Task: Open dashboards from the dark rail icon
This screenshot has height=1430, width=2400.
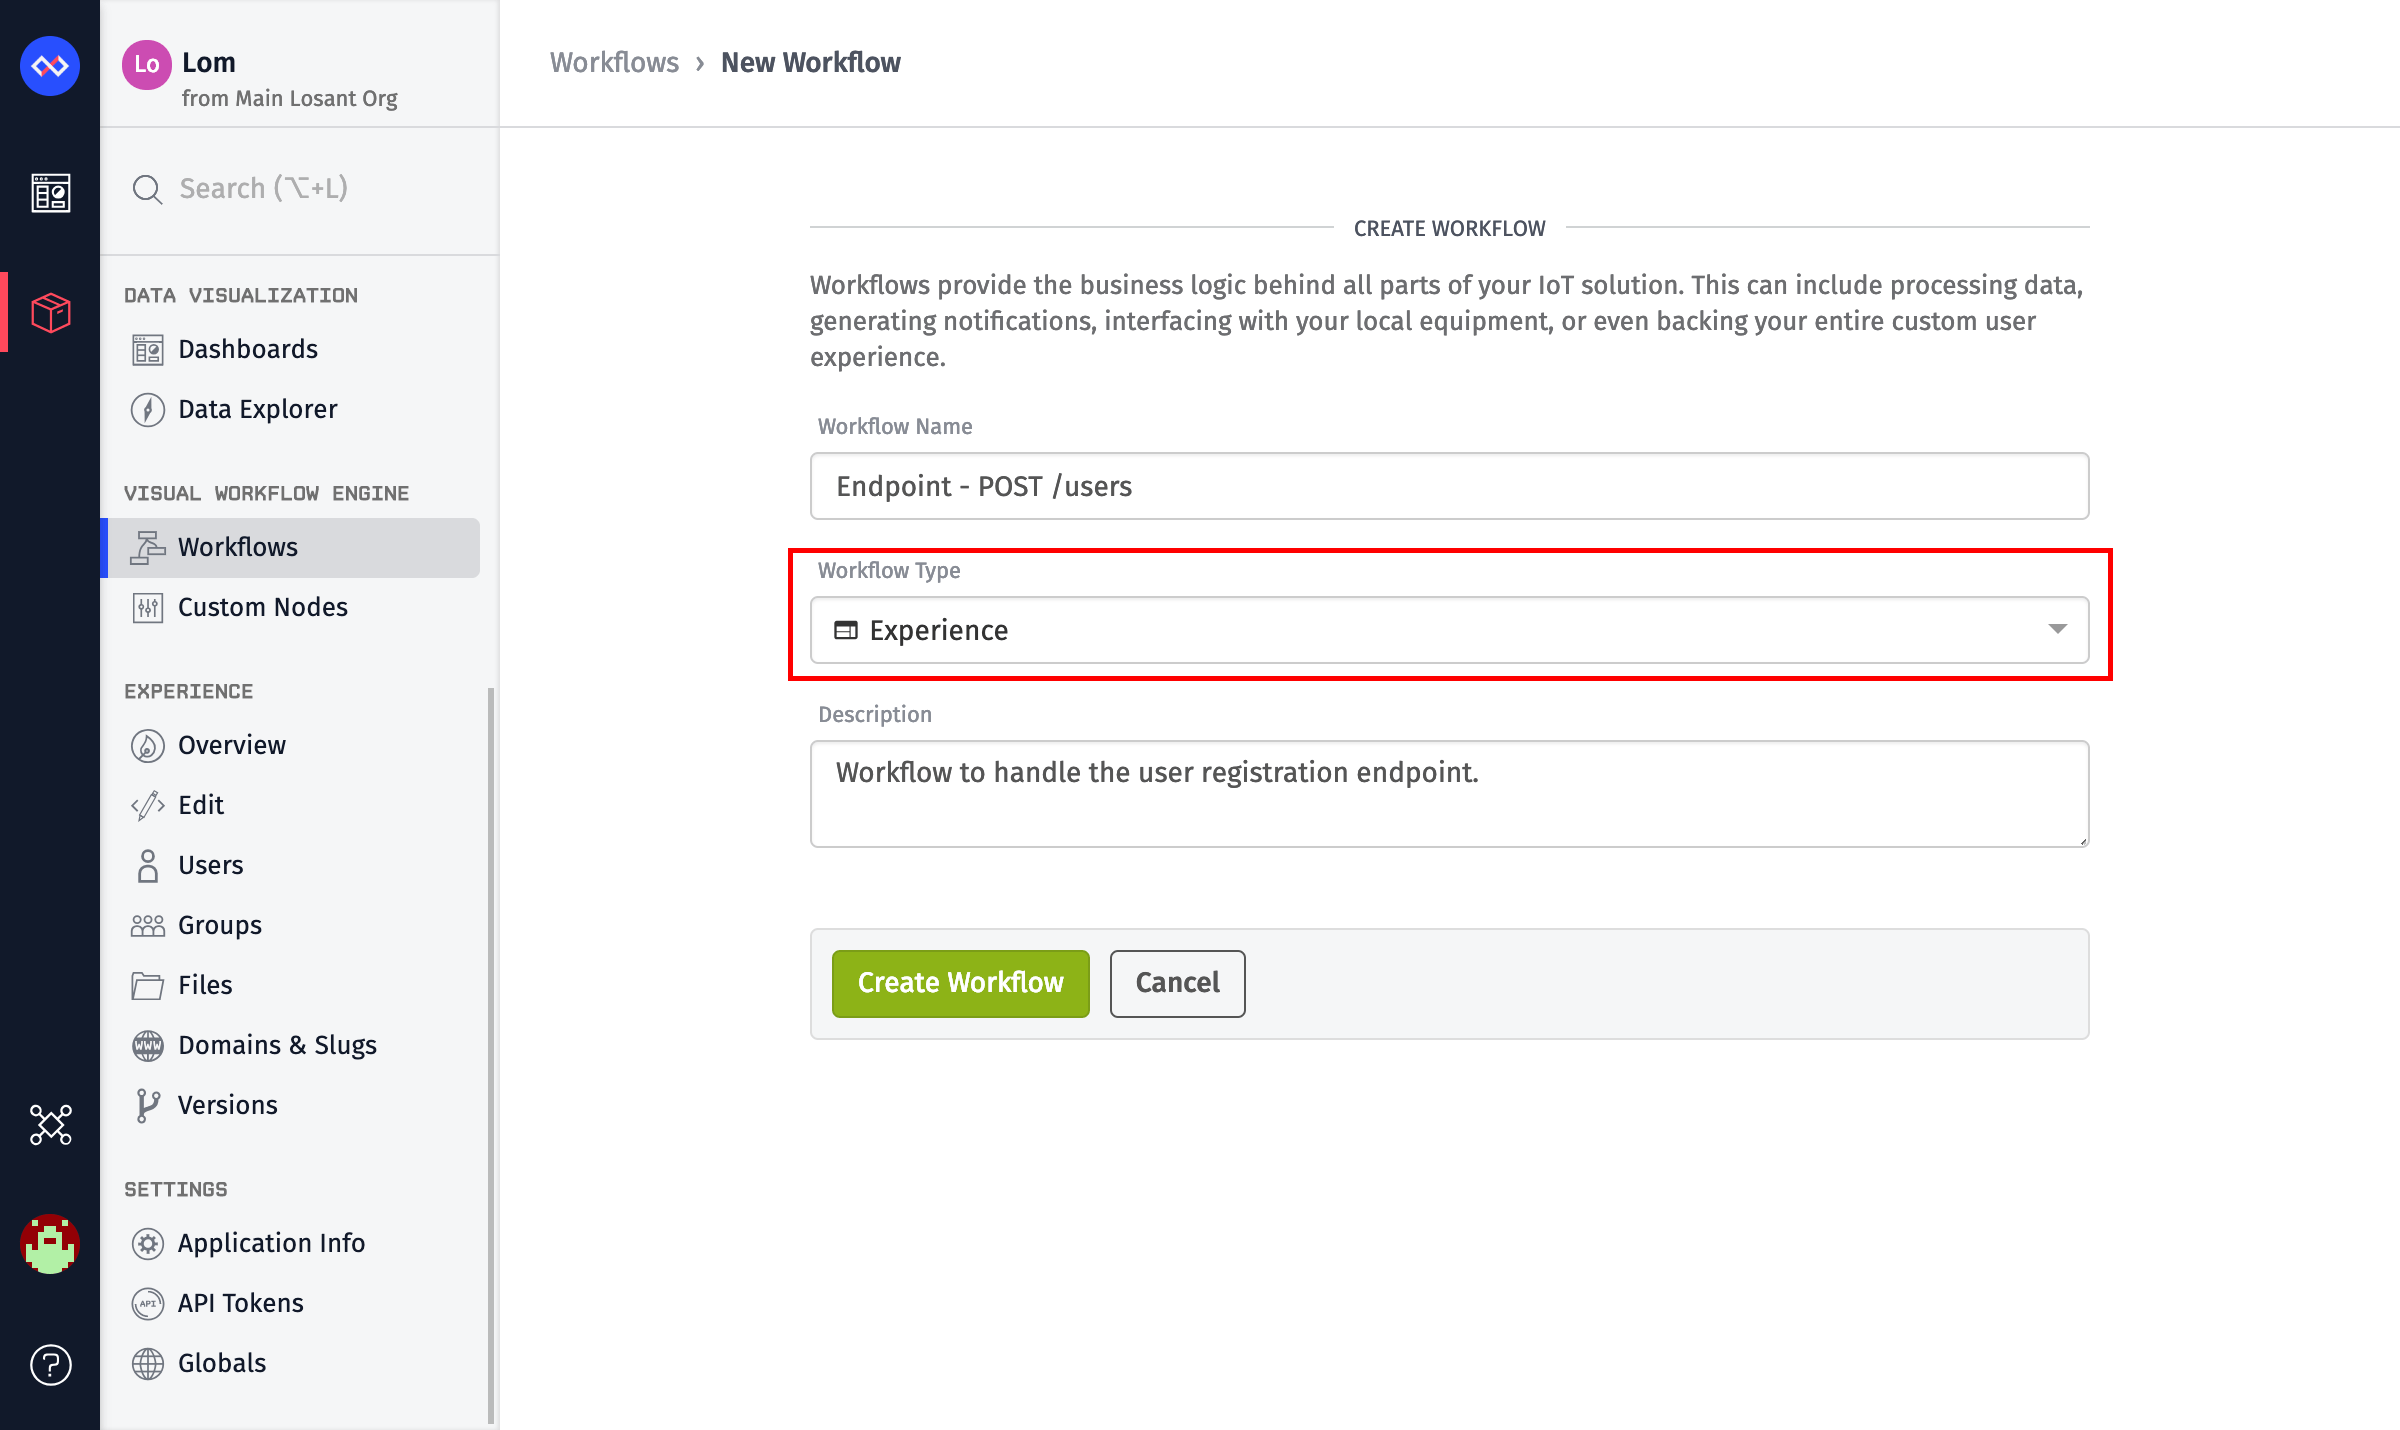Action: (51, 193)
